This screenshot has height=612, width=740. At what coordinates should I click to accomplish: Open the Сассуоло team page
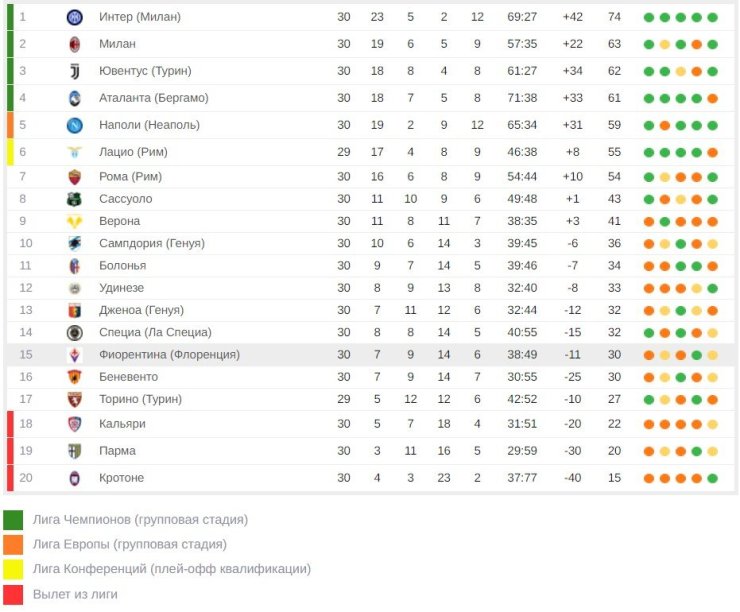pyautogui.click(x=126, y=199)
